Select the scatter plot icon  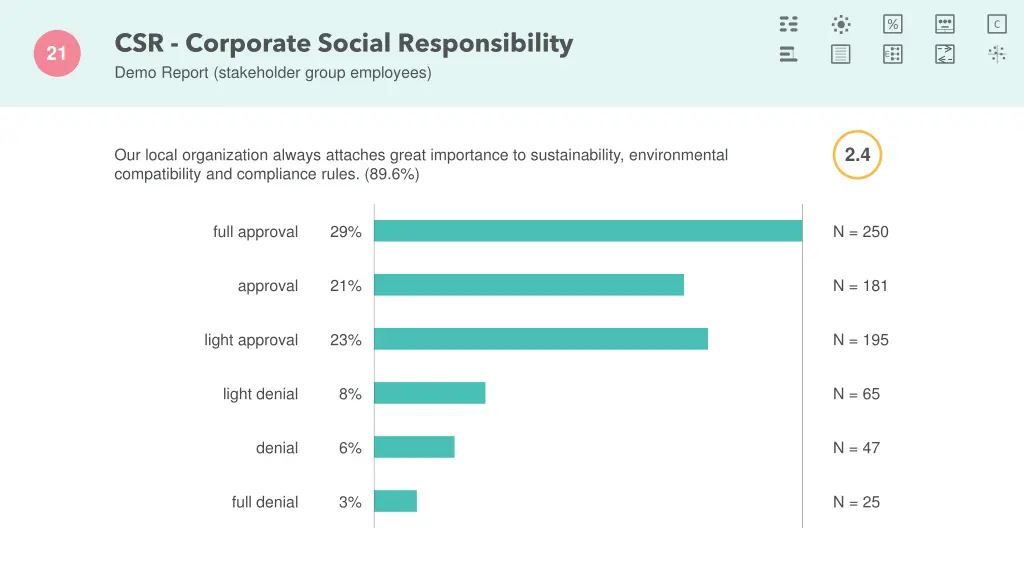pos(997,54)
